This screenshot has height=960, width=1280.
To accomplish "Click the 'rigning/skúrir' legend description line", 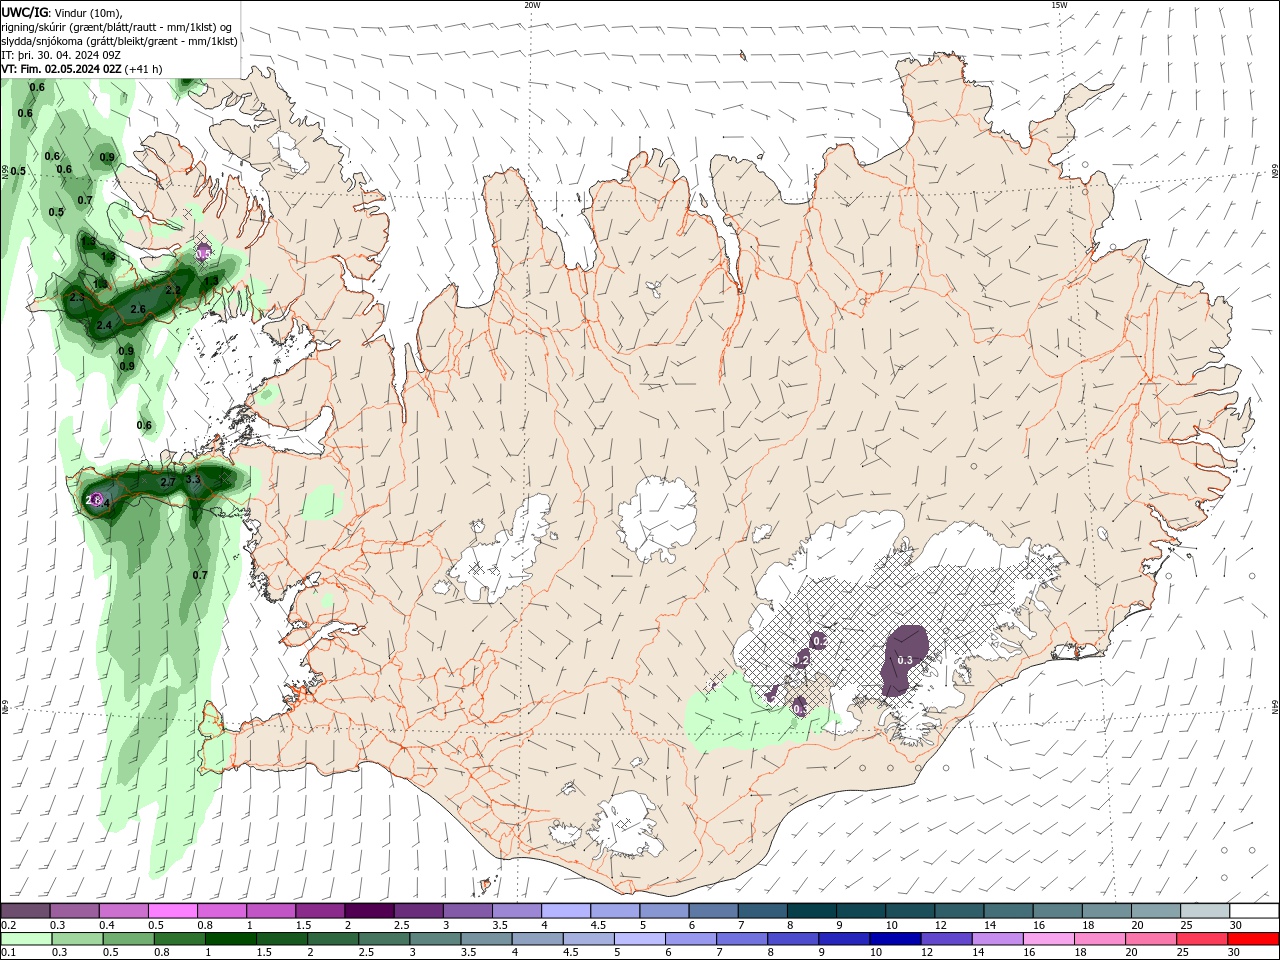I will [118, 27].
